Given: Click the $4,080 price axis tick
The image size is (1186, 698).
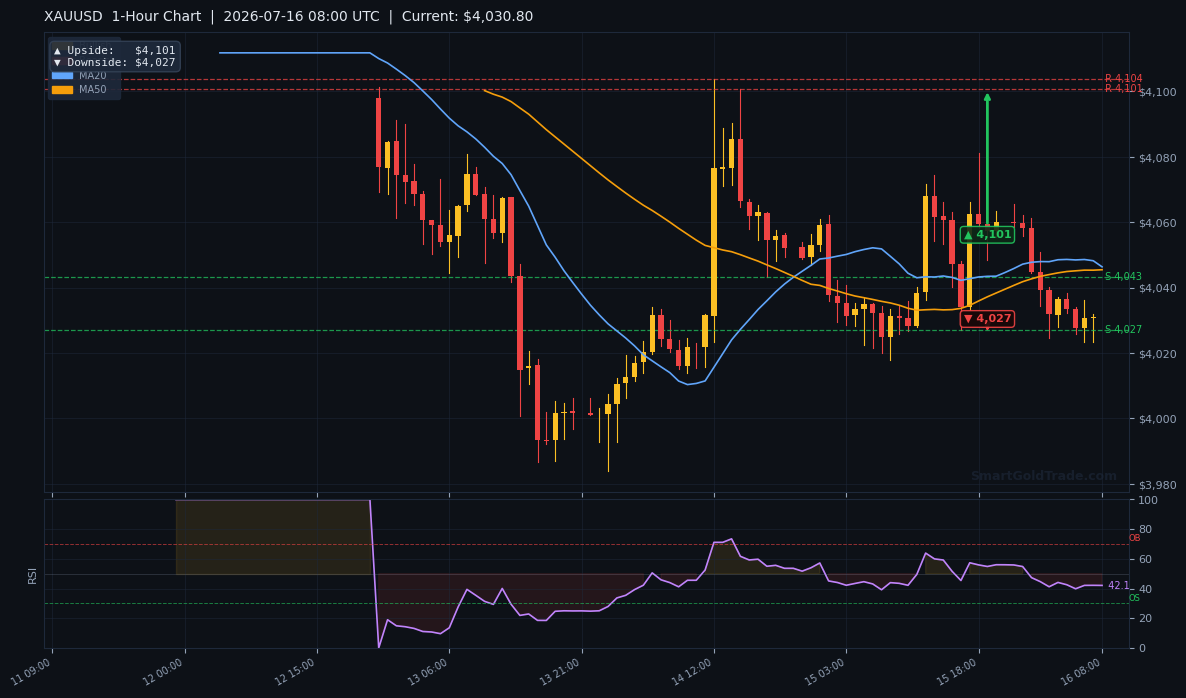Looking at the screenshot, I should point(1157,158).
